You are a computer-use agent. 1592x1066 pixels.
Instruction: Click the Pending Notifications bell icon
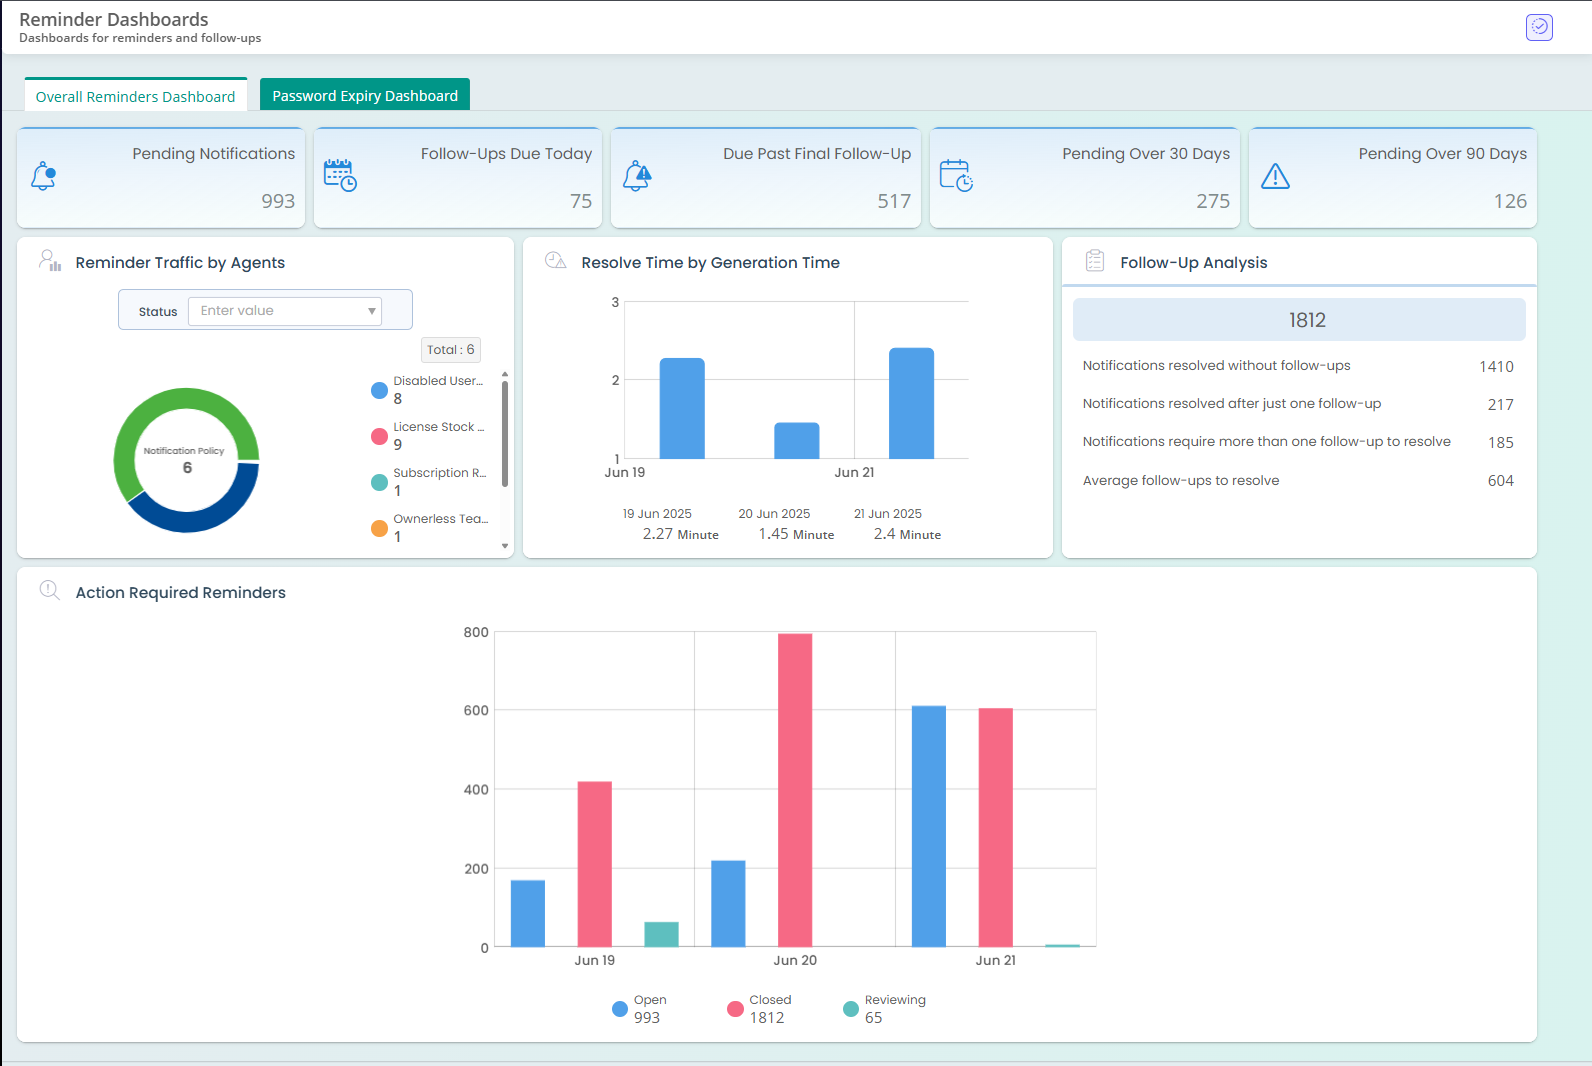click(x=44, y=176)
